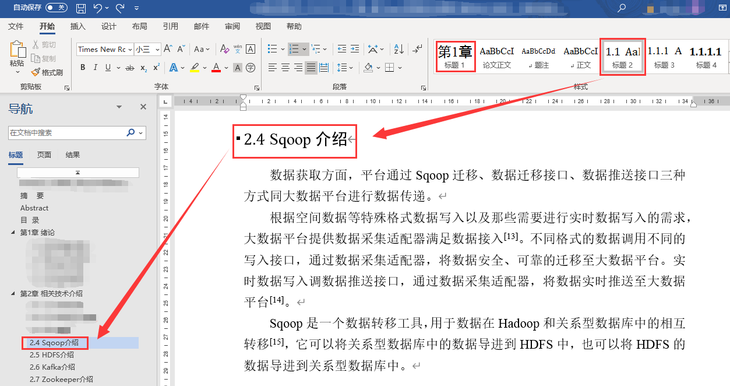The image size is (730, 386).
Task: Open the search magnifier in the title bar
Action: [x=622, y=8]
